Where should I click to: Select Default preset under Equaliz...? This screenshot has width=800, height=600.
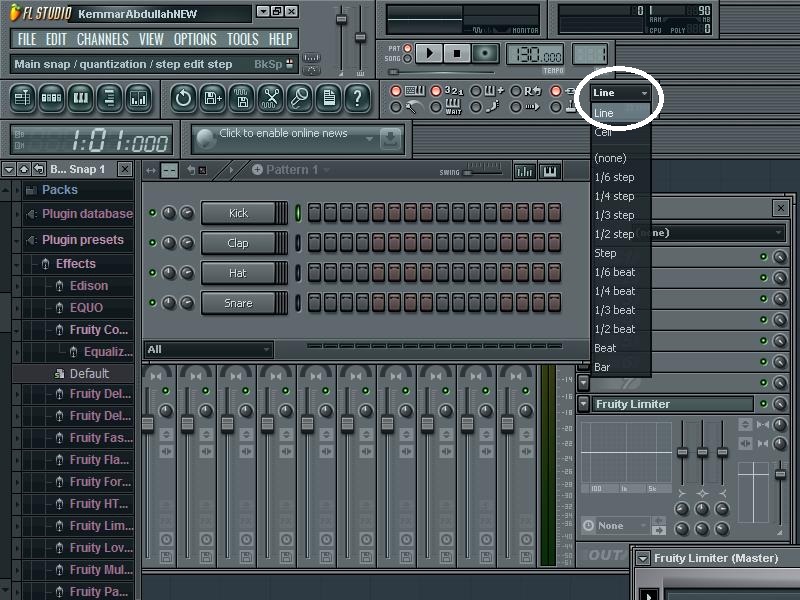(x=88, y=373)
